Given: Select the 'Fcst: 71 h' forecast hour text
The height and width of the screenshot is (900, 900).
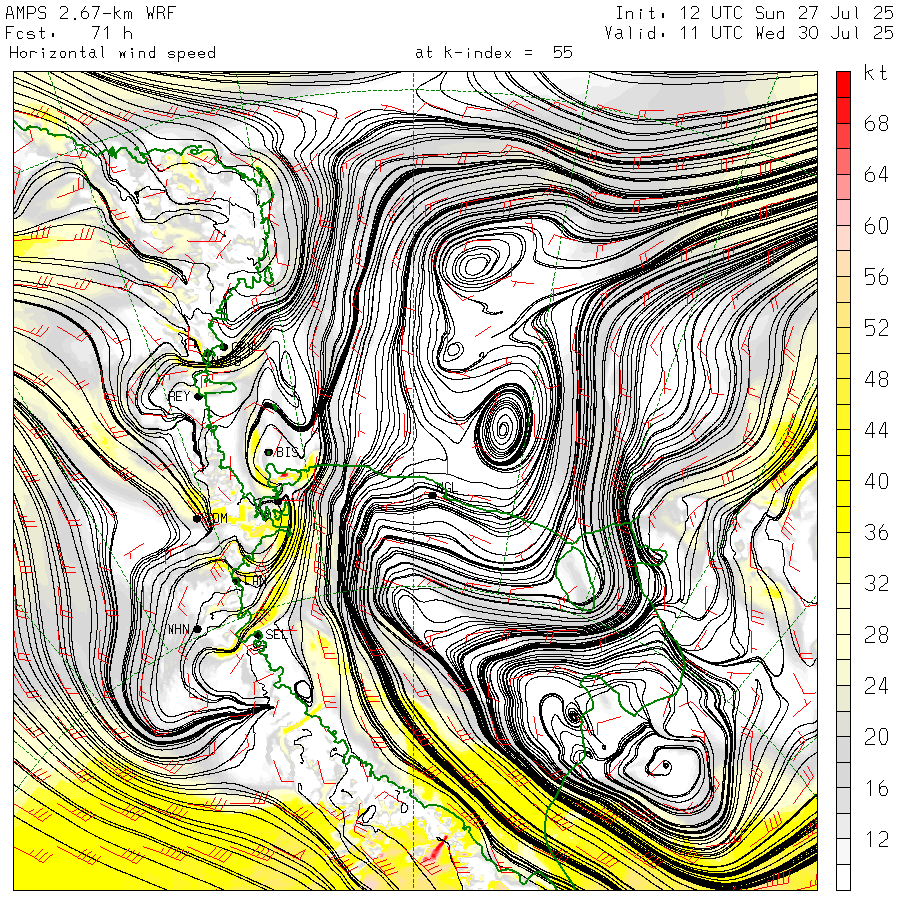Looking at the screenshot, I should (69, 33).
